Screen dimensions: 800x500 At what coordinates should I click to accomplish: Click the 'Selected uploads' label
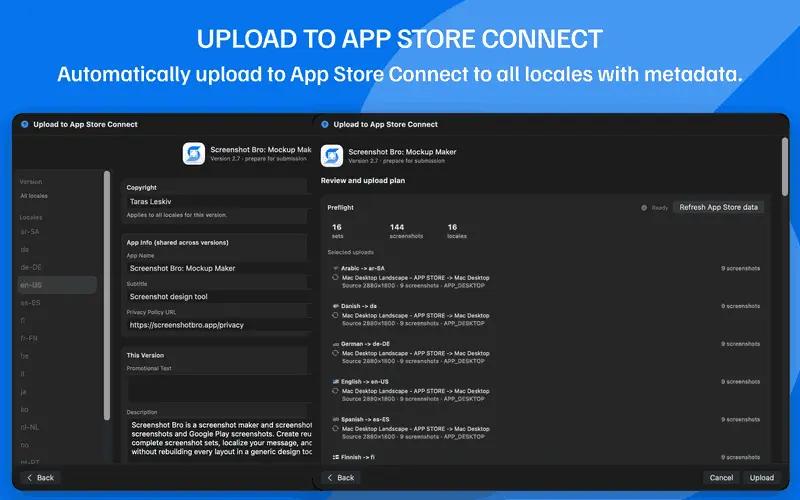coord(351,252)
